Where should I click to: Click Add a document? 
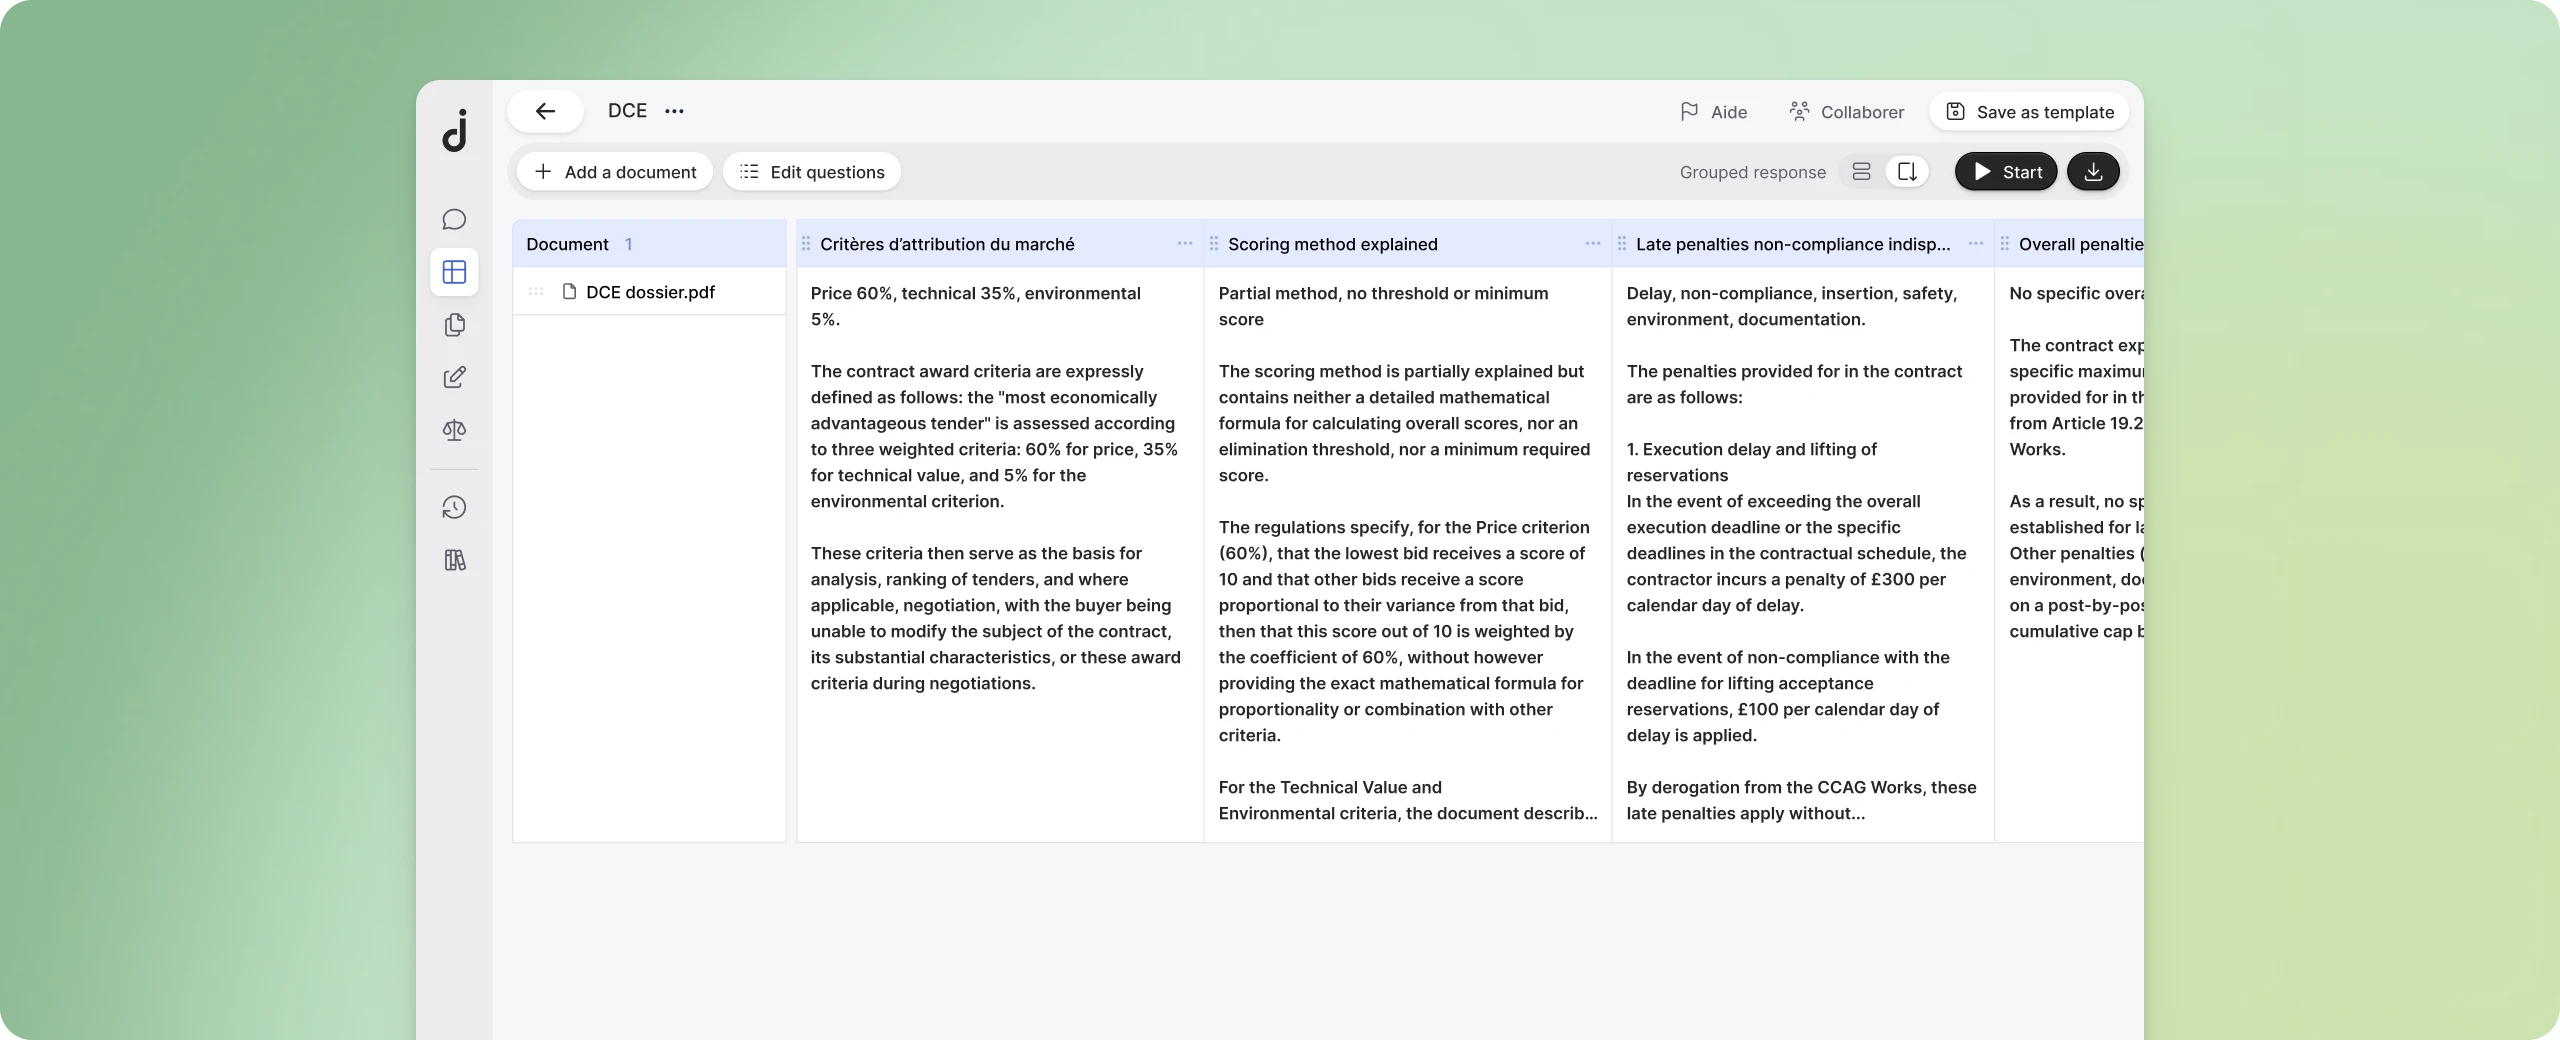(615, 172)
